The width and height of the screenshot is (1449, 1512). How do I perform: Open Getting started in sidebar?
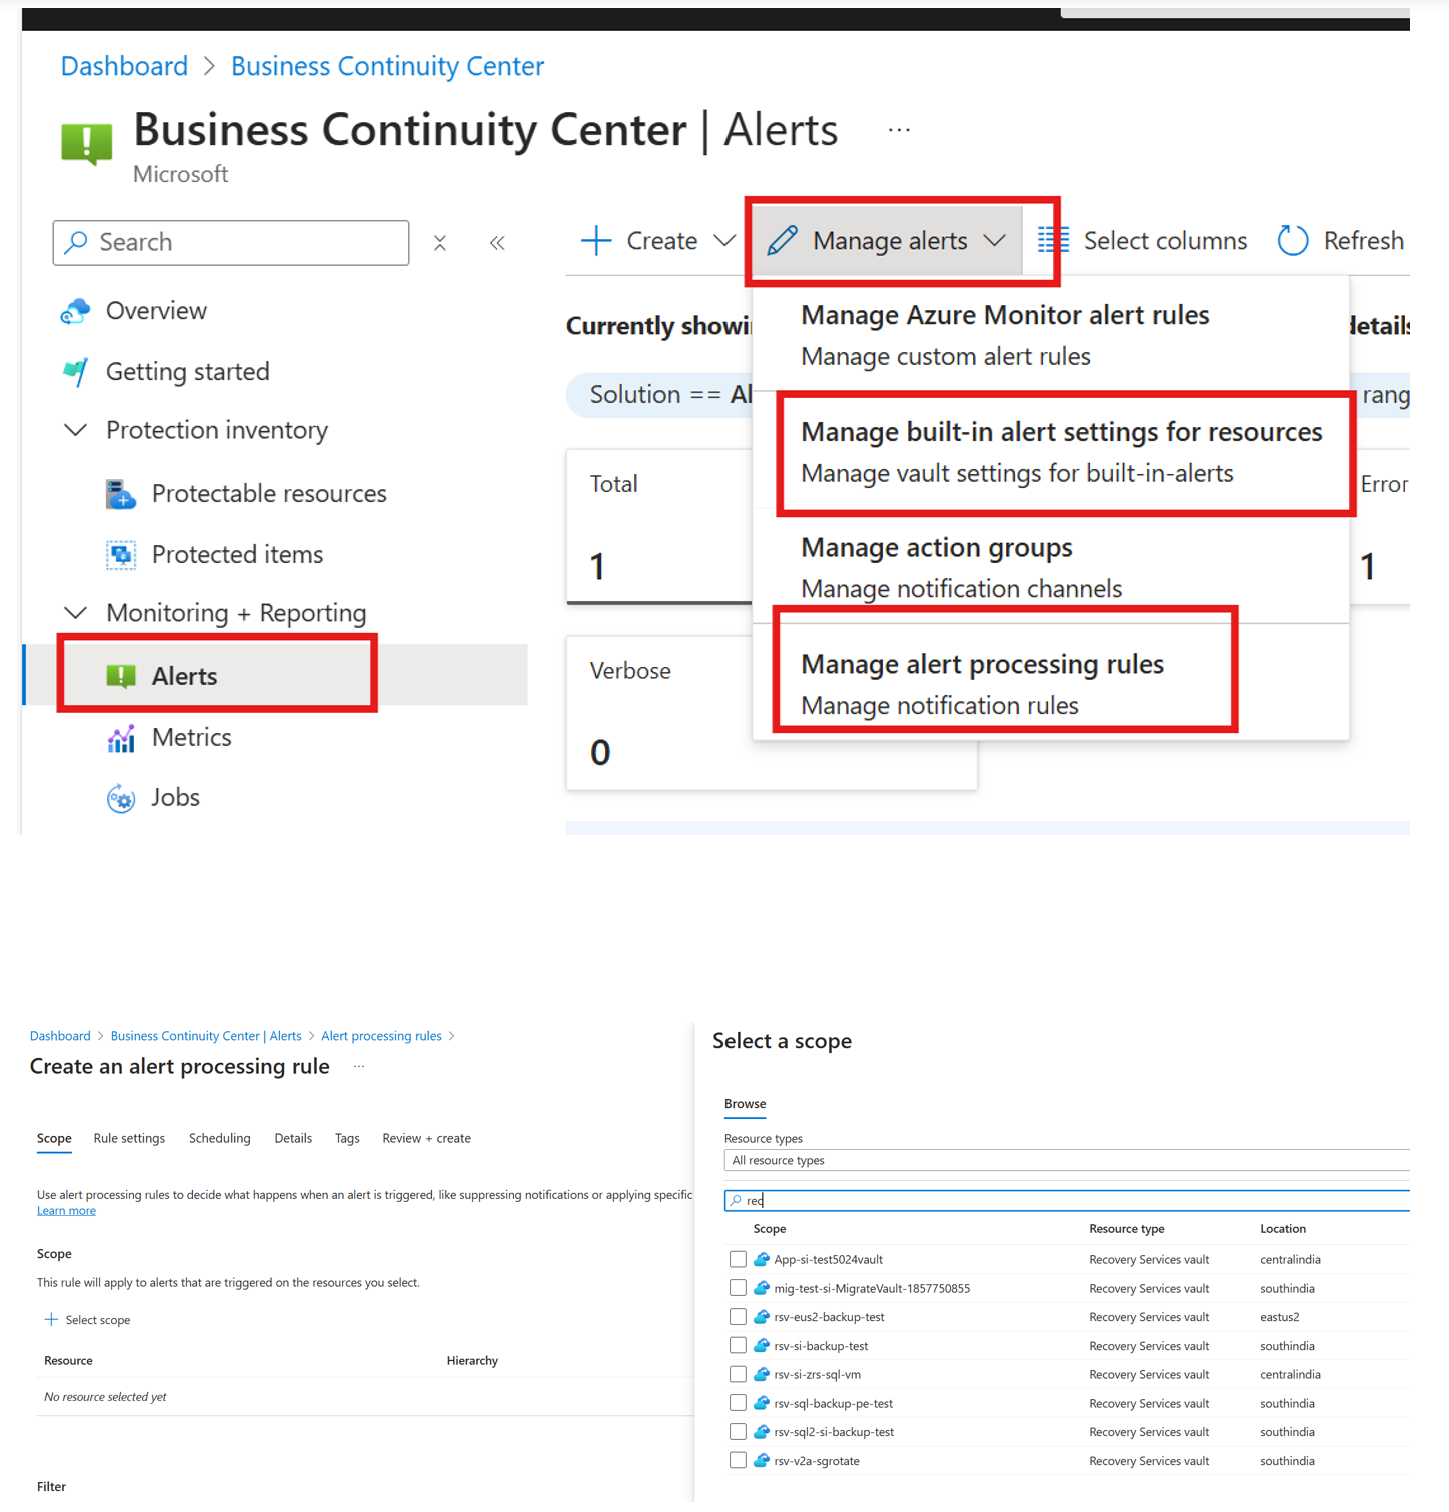tap(187, 372)
